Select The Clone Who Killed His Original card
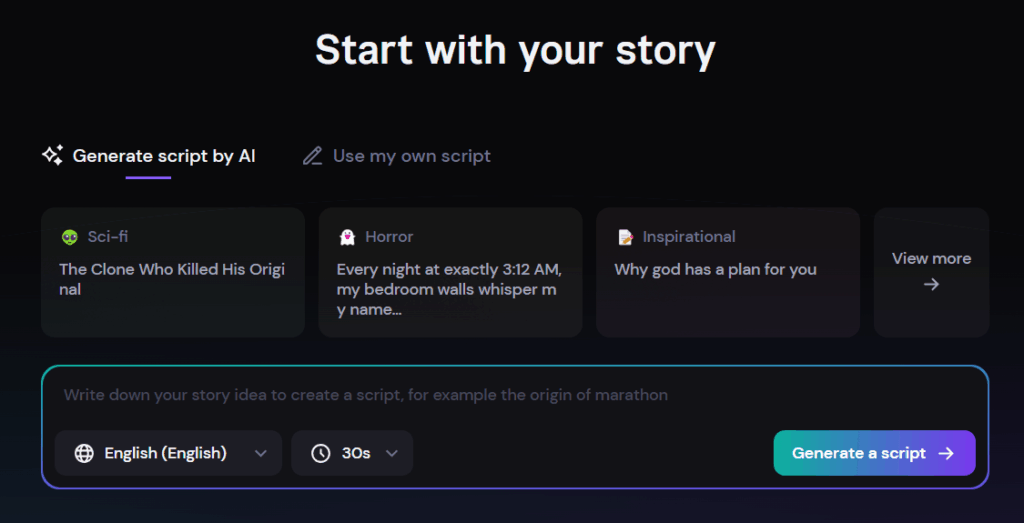The image size is (1024, 523). point(173,272)
